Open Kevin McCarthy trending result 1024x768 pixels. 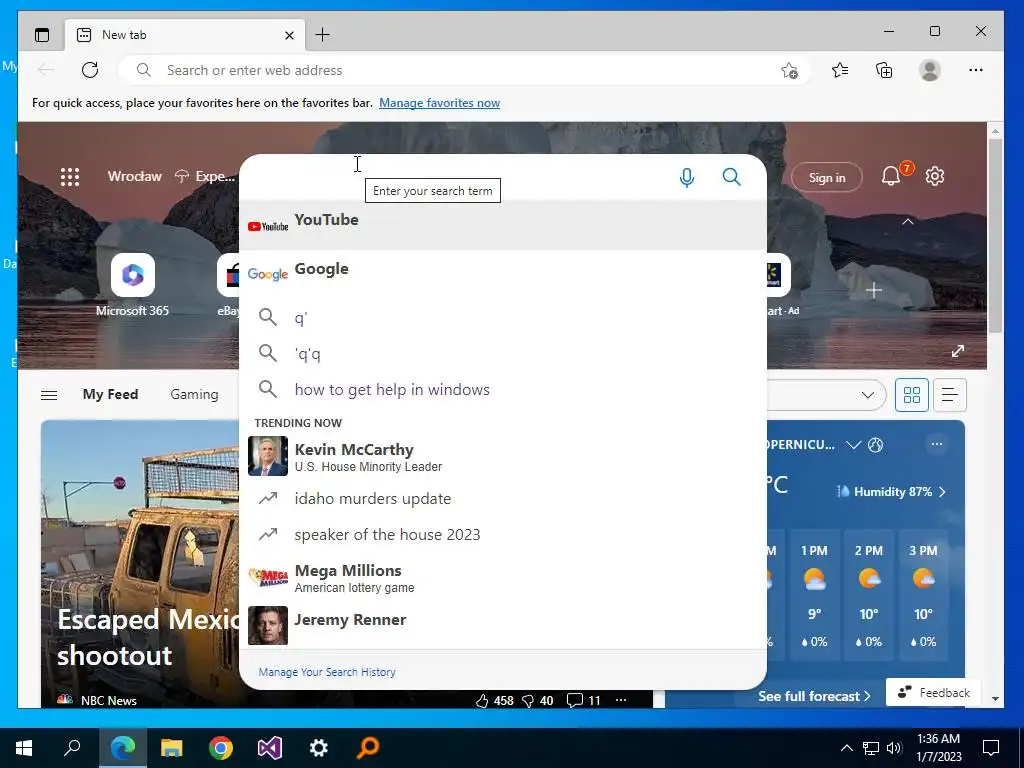(503, 456)
